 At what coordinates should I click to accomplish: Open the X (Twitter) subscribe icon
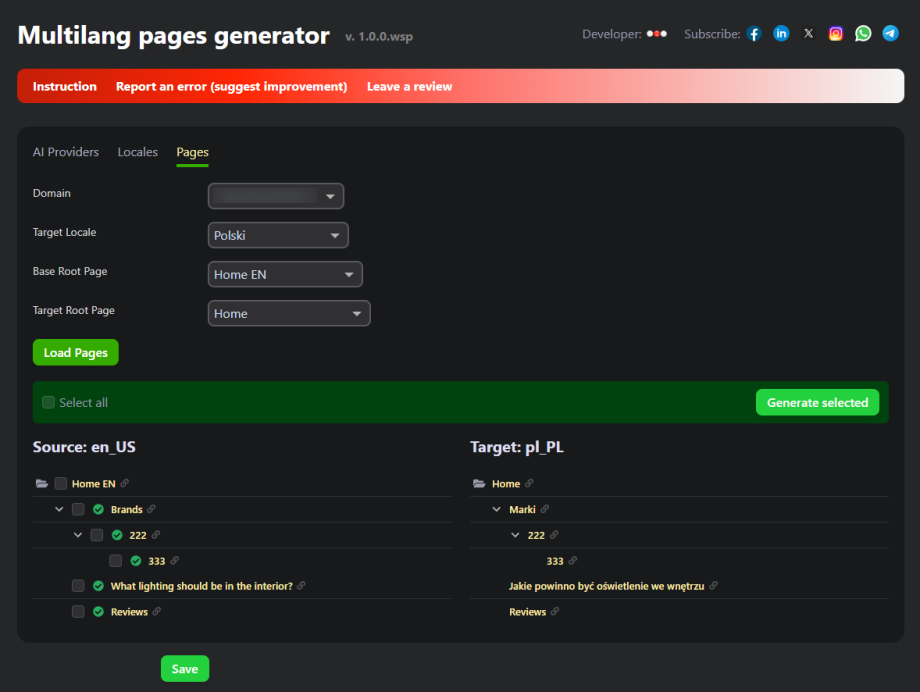click(809, 33)
